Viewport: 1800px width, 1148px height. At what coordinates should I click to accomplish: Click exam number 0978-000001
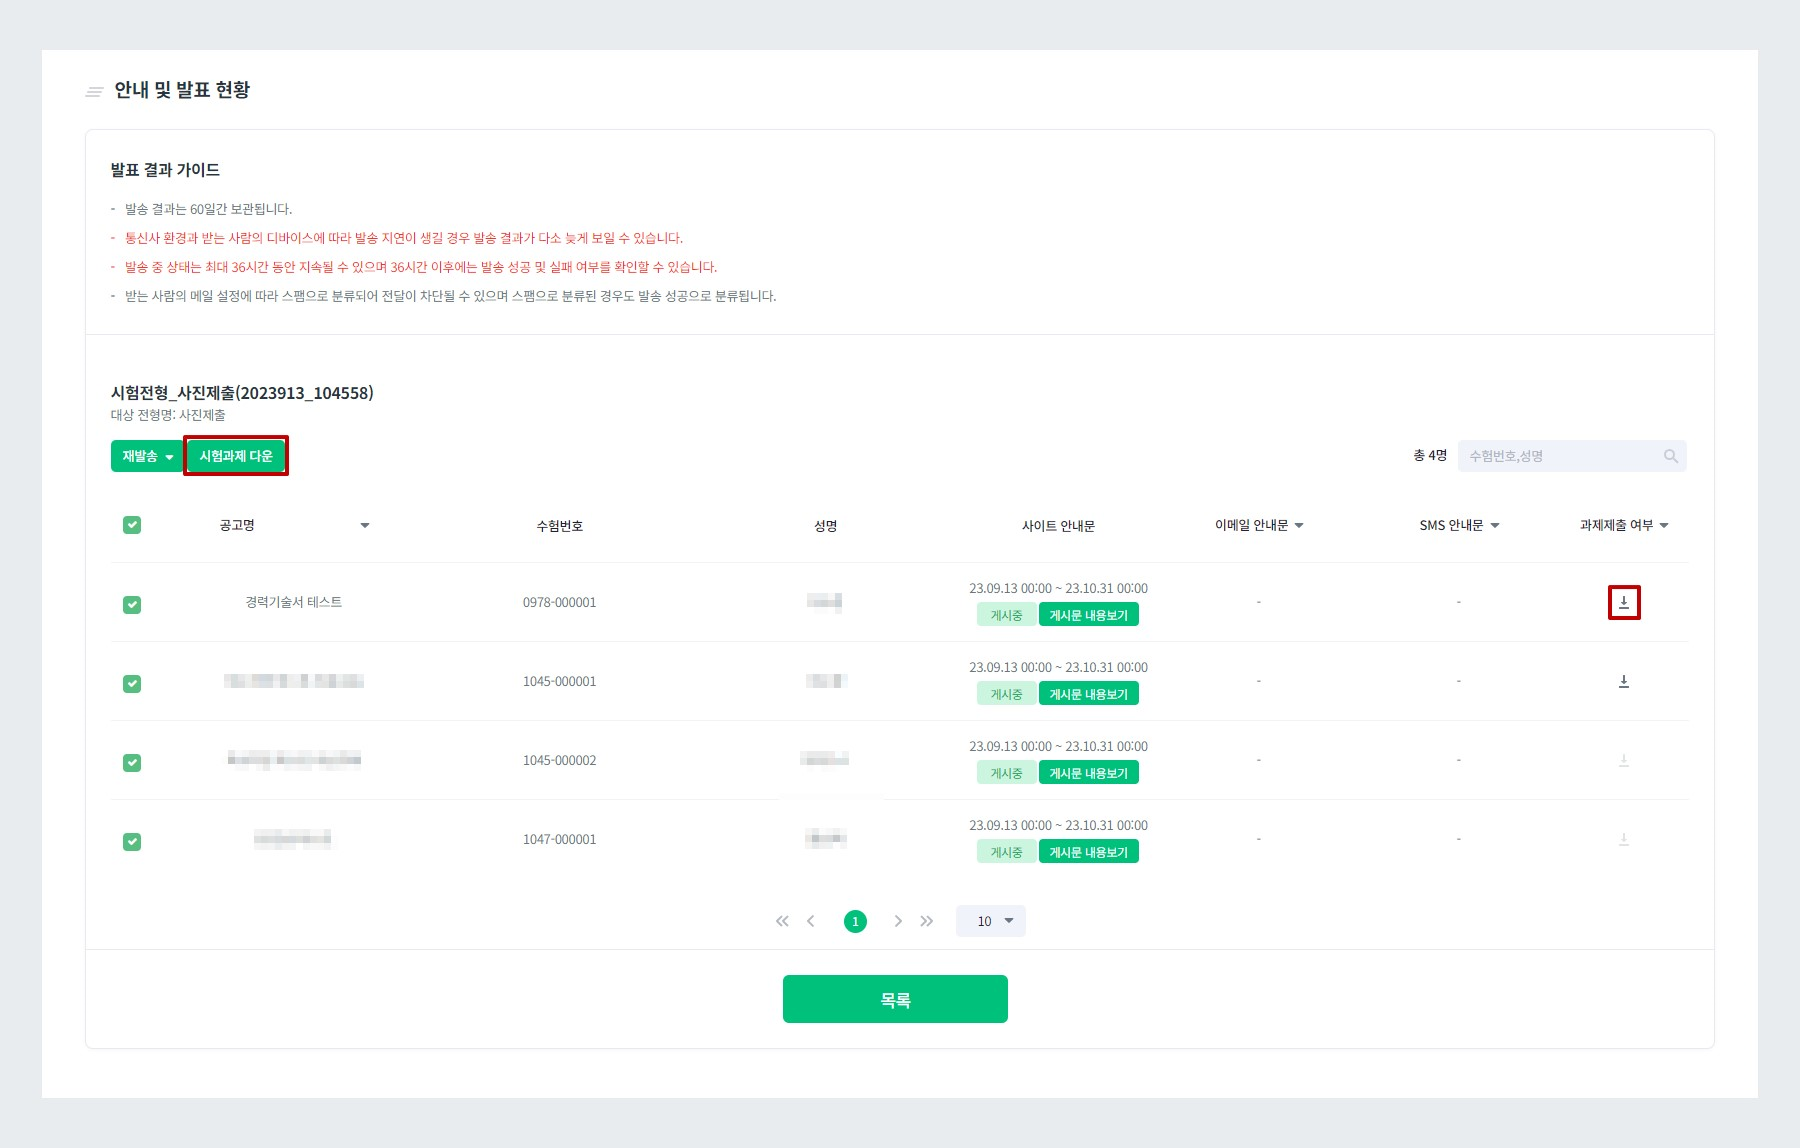(x=560, y=602)
